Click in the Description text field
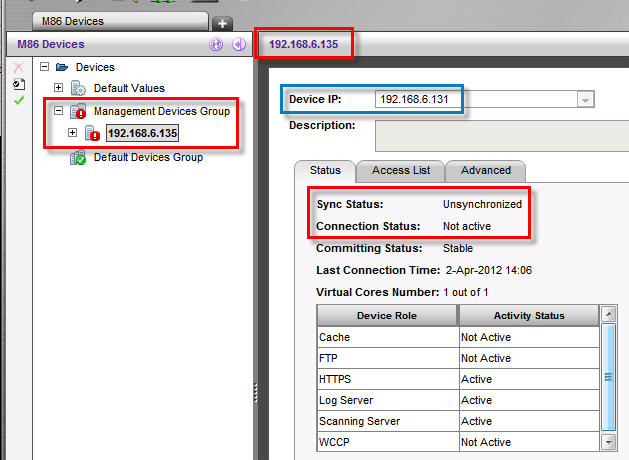 (500, 134)
